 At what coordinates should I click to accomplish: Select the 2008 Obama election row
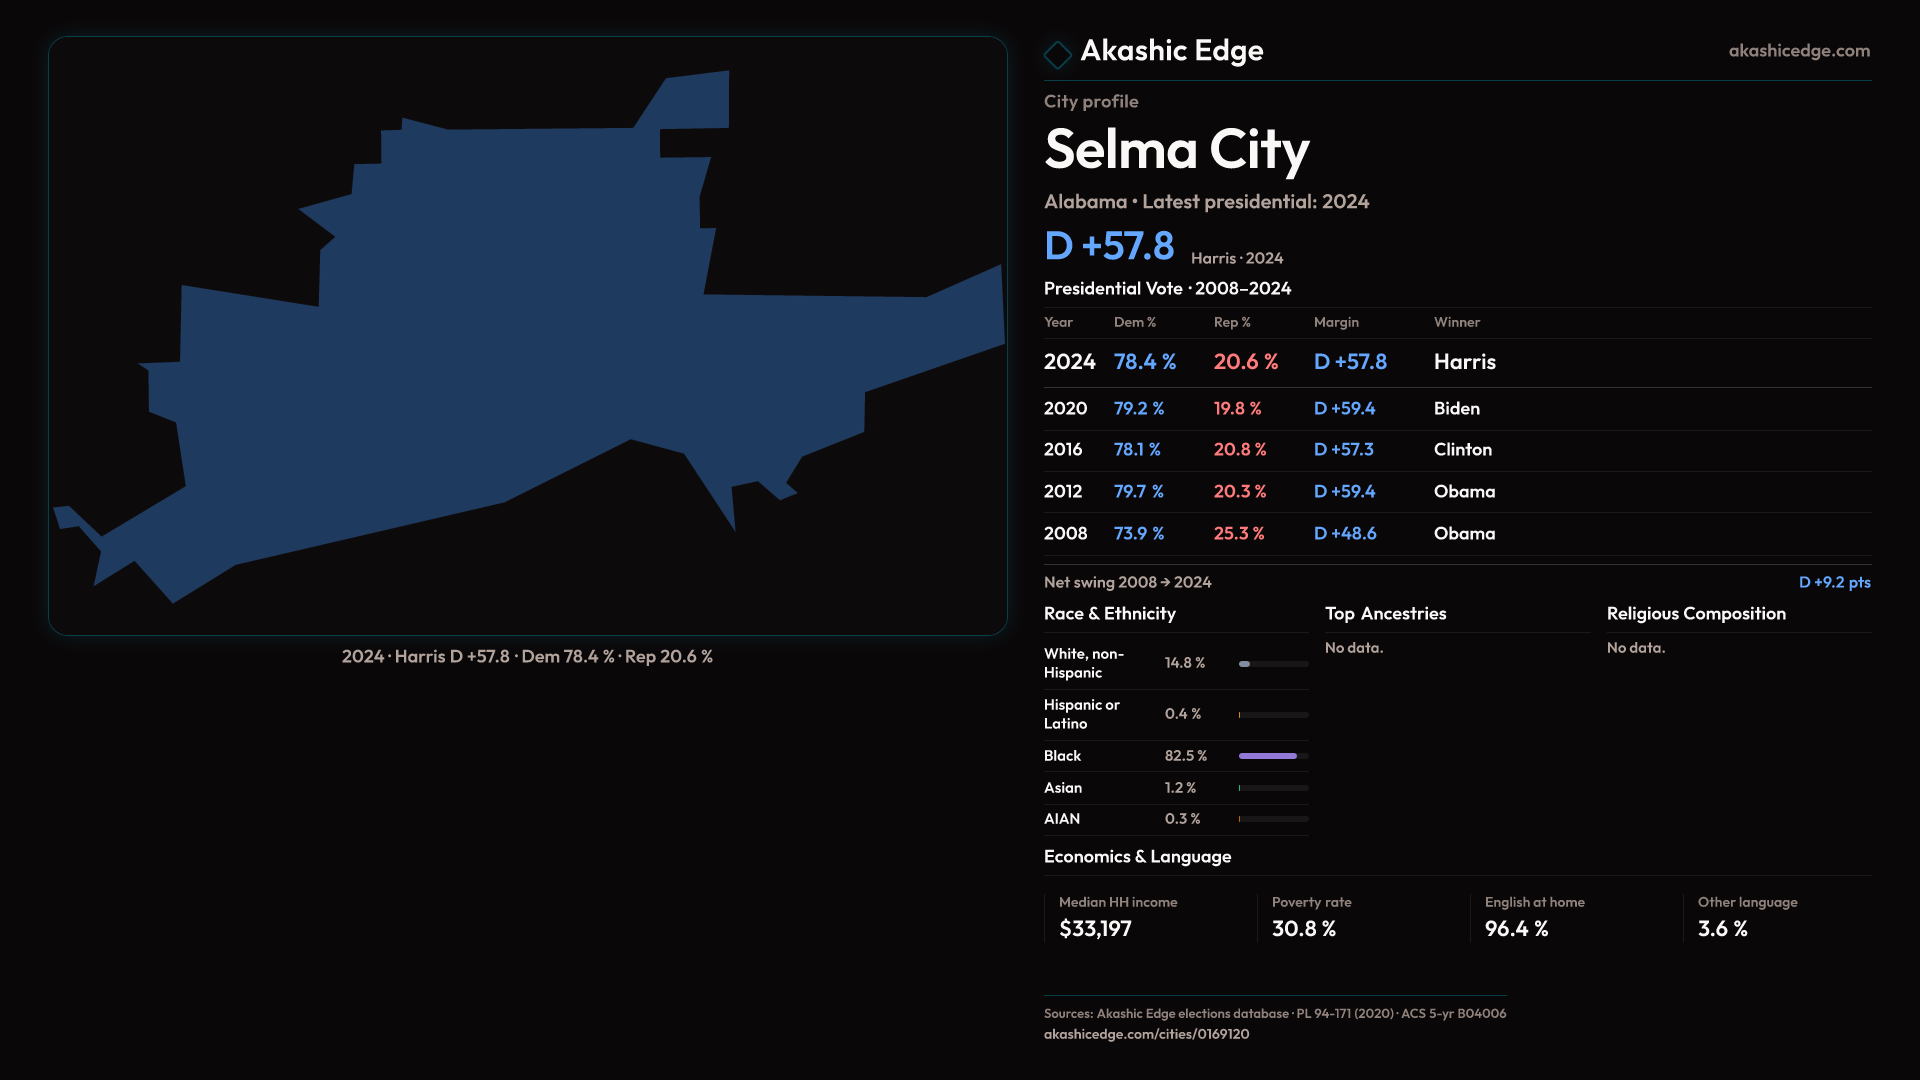(x=1456, y=534)
